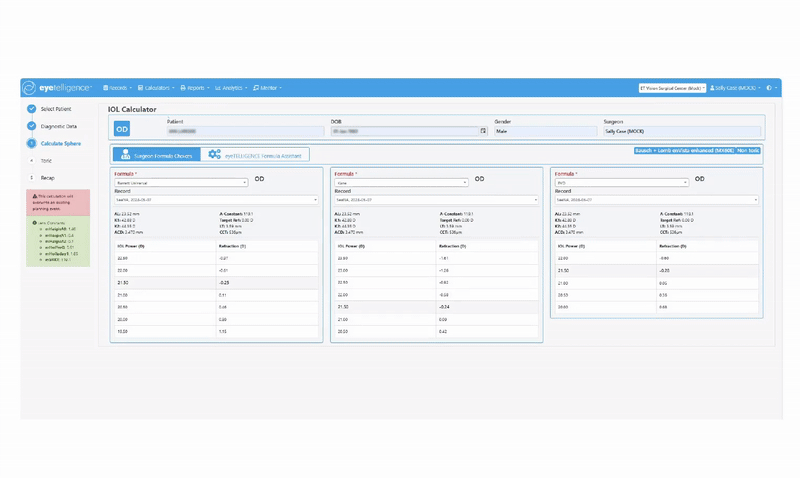Jump to the Toric step
This screenshot has width=800, height=478.
click(46, 160)
